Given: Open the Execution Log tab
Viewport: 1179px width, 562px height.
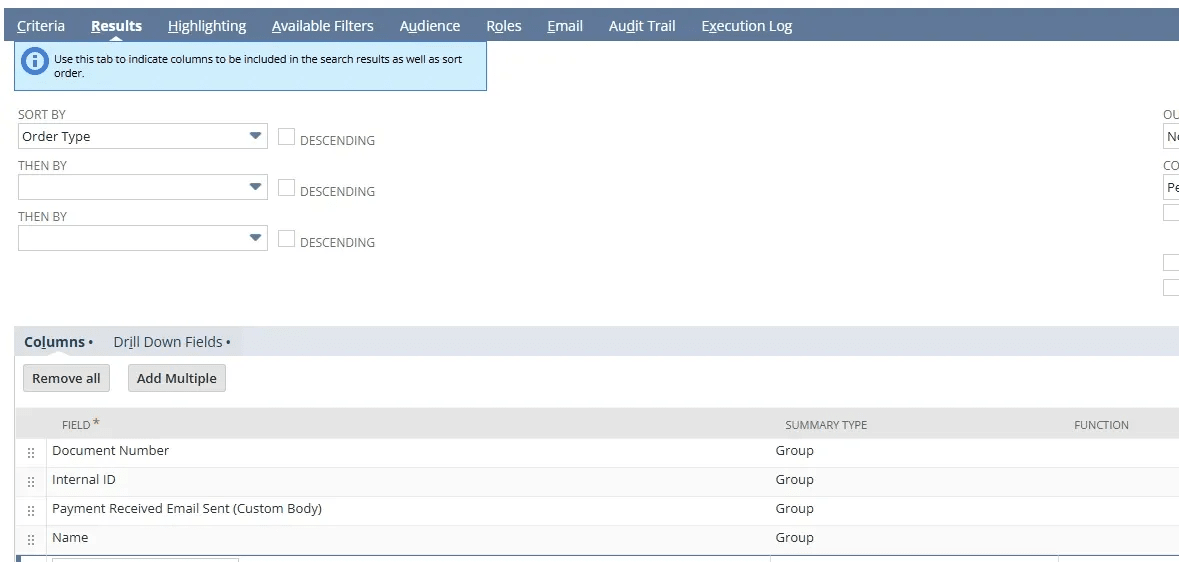Looking at the screenshot, I should coord(747,26).
